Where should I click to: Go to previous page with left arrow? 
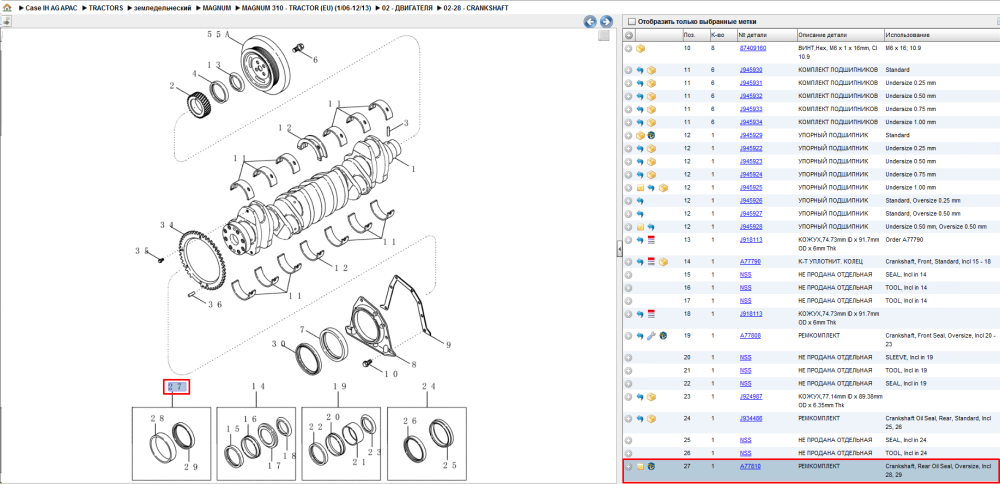[x=591, y=22]
